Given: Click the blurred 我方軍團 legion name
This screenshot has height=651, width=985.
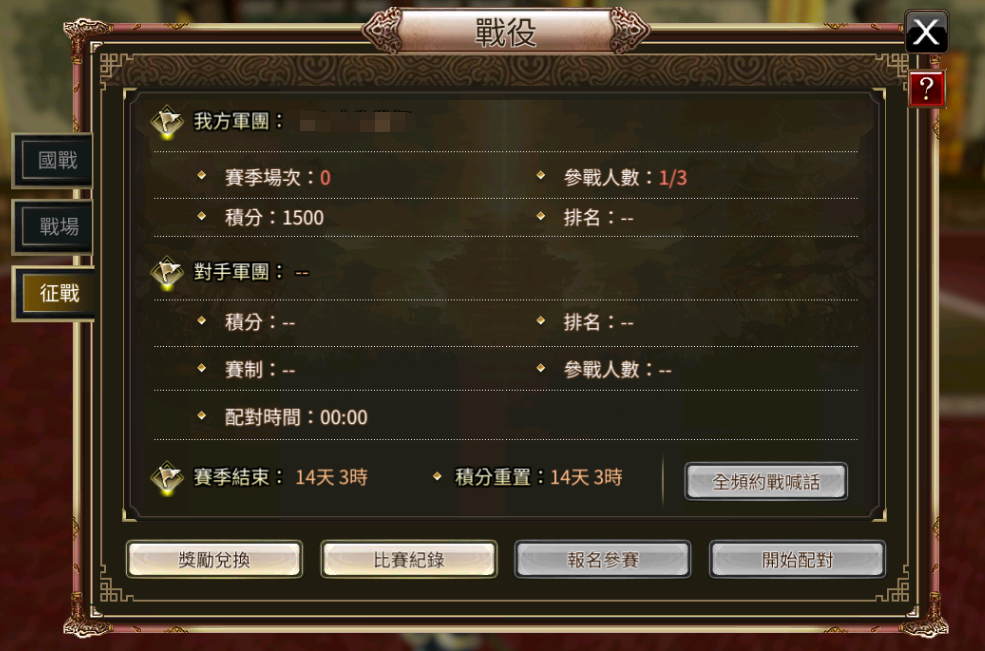Looking at the screenshot, I should click(355, 121).
